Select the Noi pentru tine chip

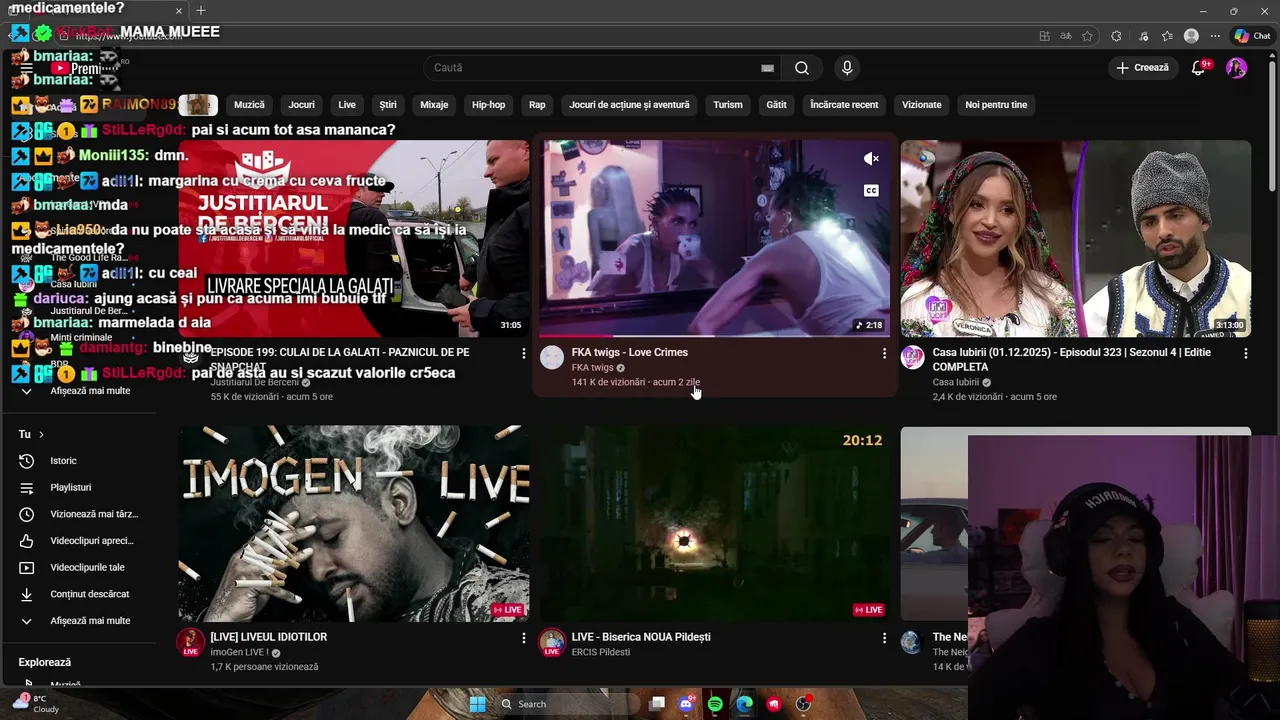coord(996,105)
